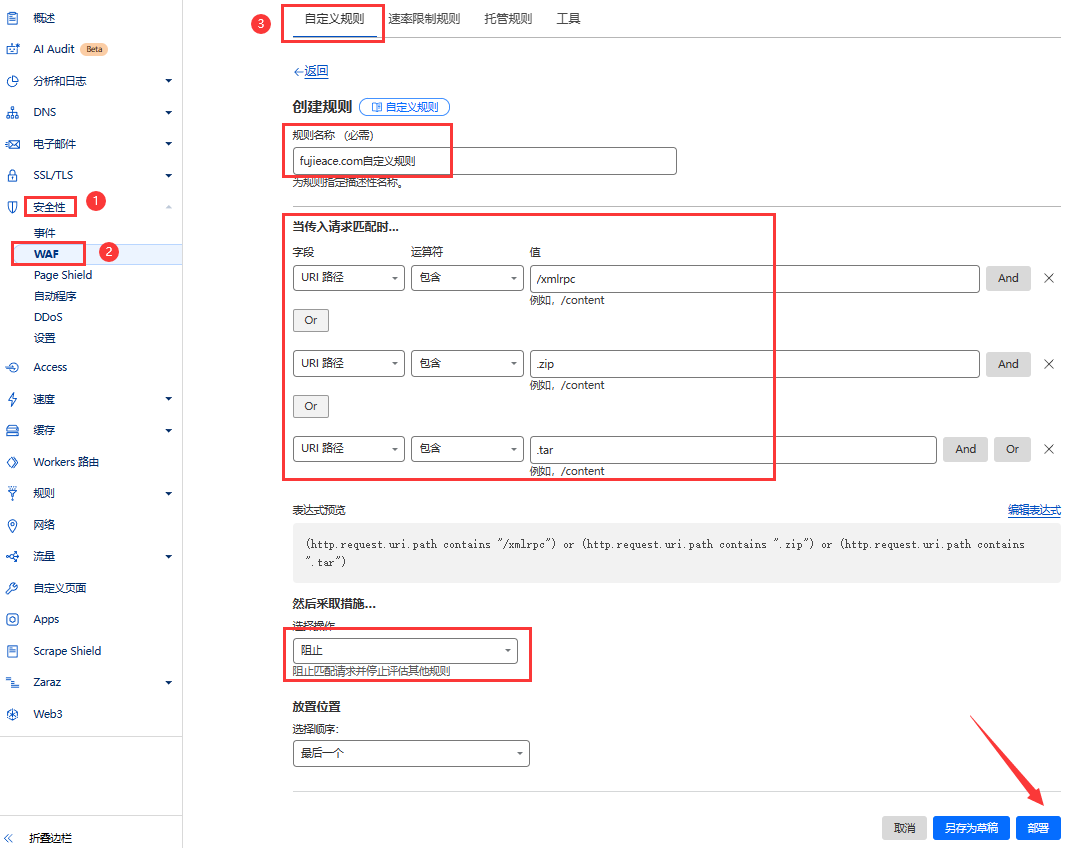Collapse the 安全性 sidebar section arrow
1070x848 pixels.
169,207
